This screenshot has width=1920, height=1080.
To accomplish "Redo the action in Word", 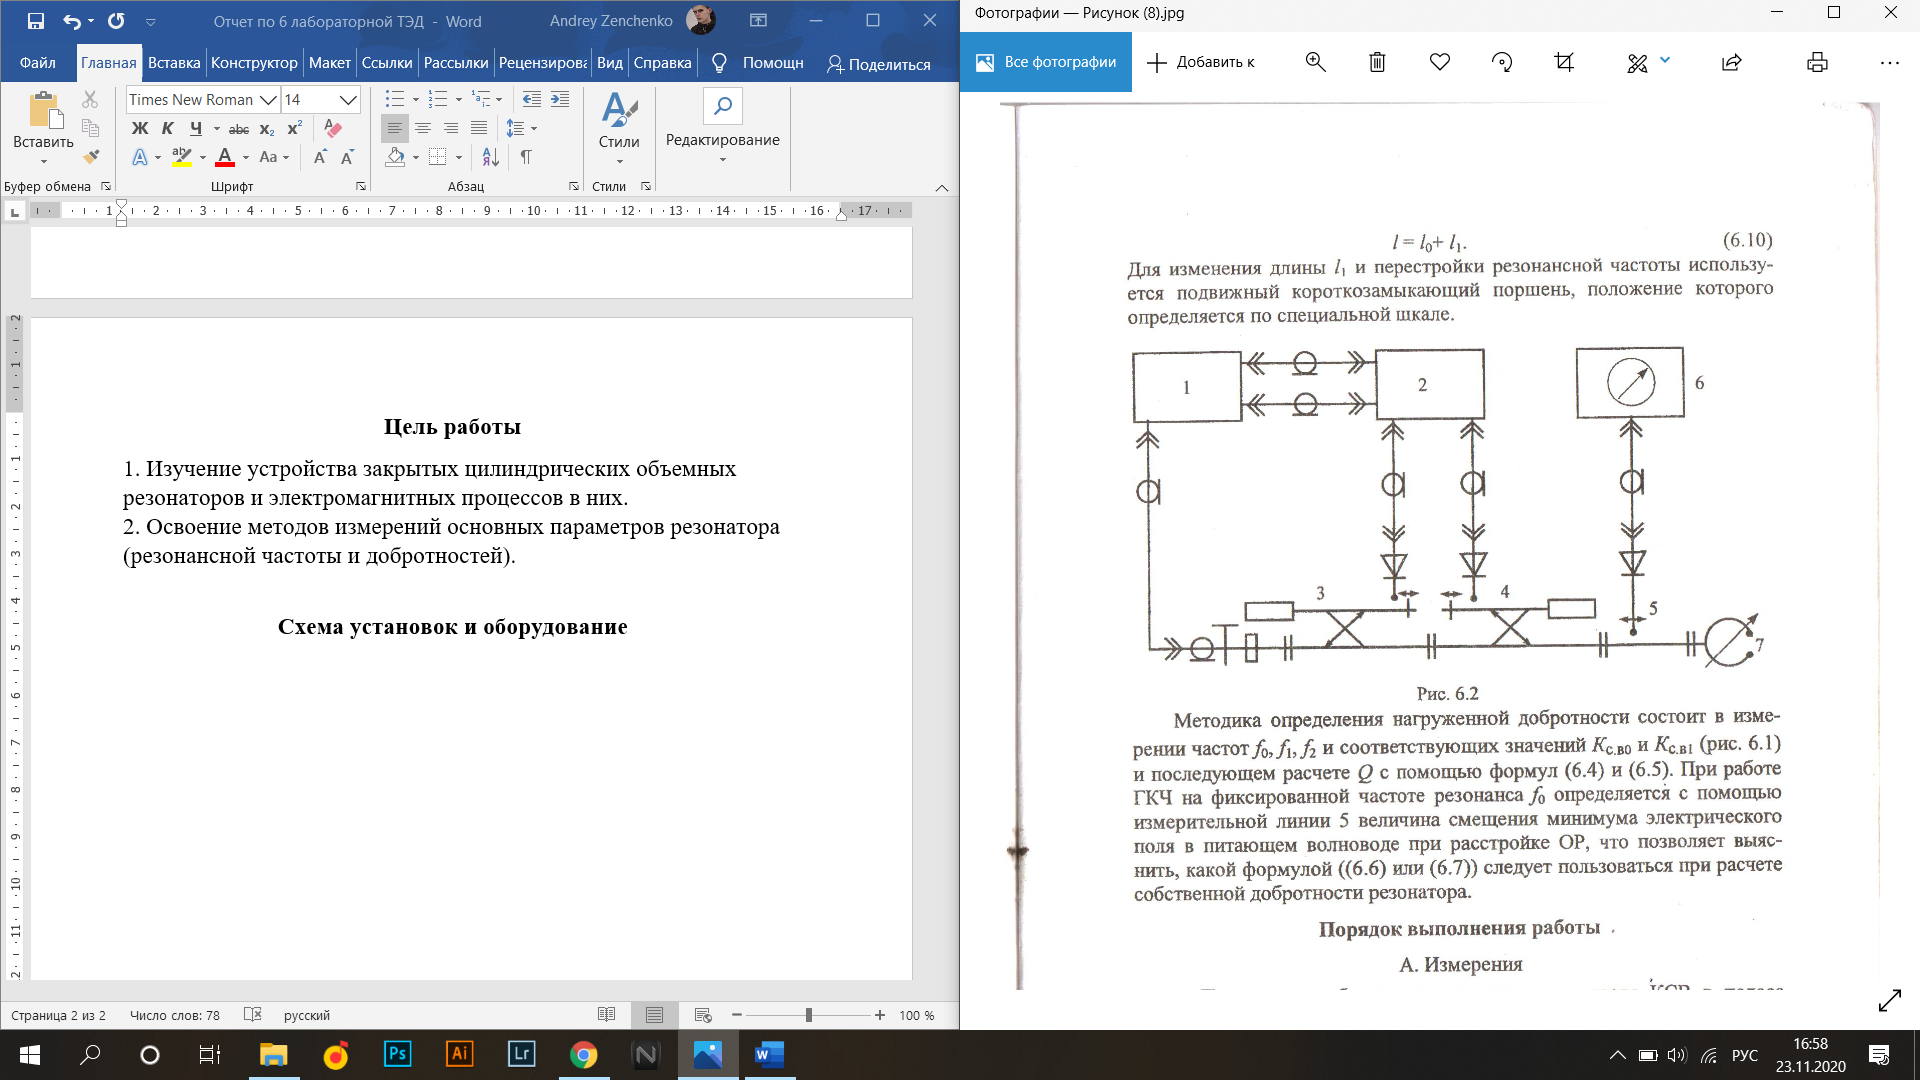I will (116, 21).
